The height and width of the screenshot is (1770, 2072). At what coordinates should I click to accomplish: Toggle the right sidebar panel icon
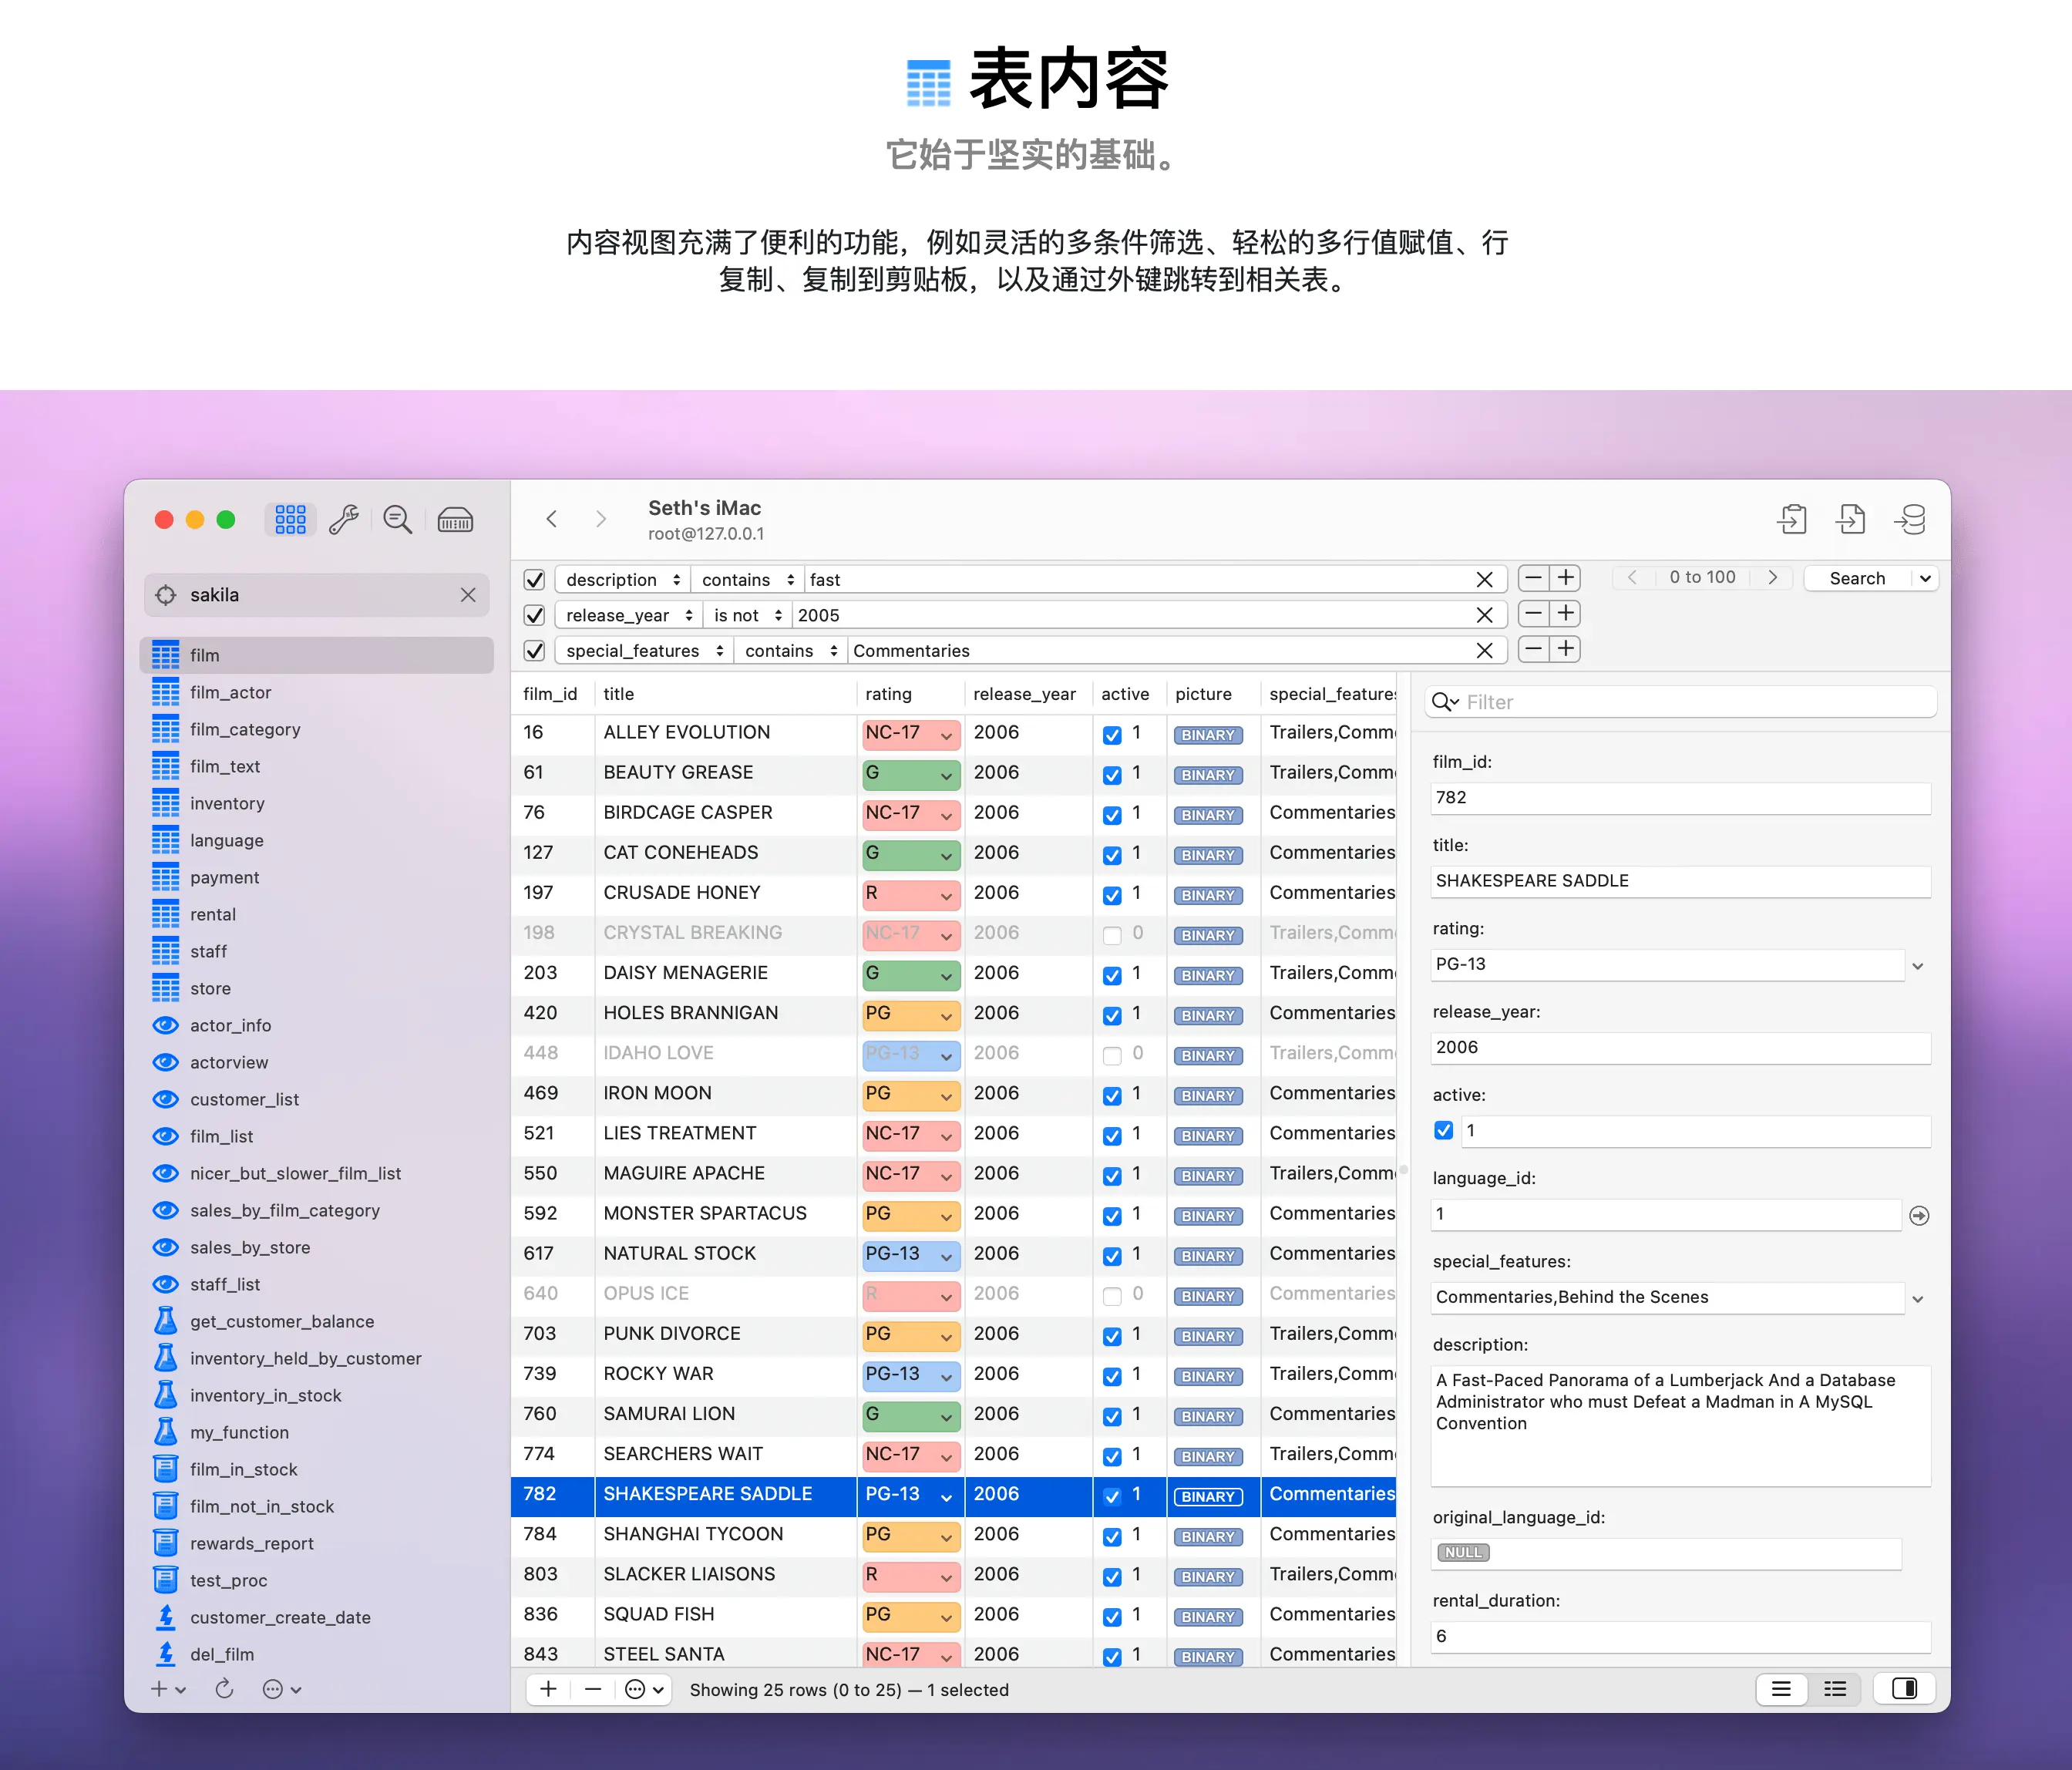[x=1904, y=1689]
